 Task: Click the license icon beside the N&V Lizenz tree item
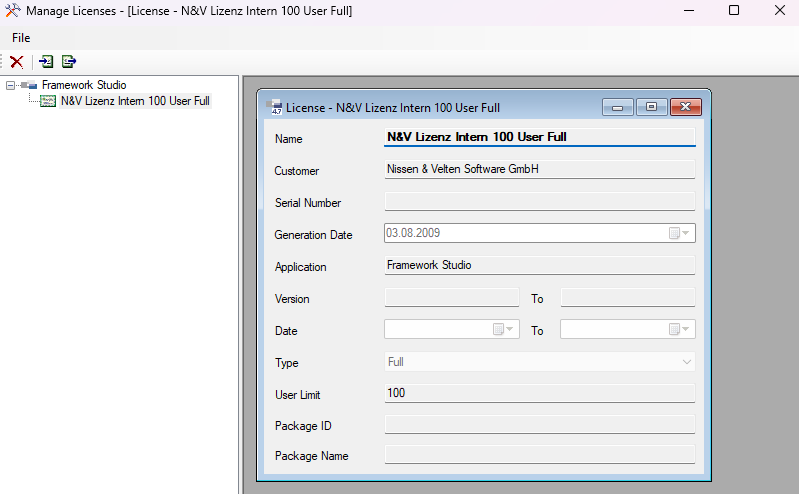pos(48,101)
